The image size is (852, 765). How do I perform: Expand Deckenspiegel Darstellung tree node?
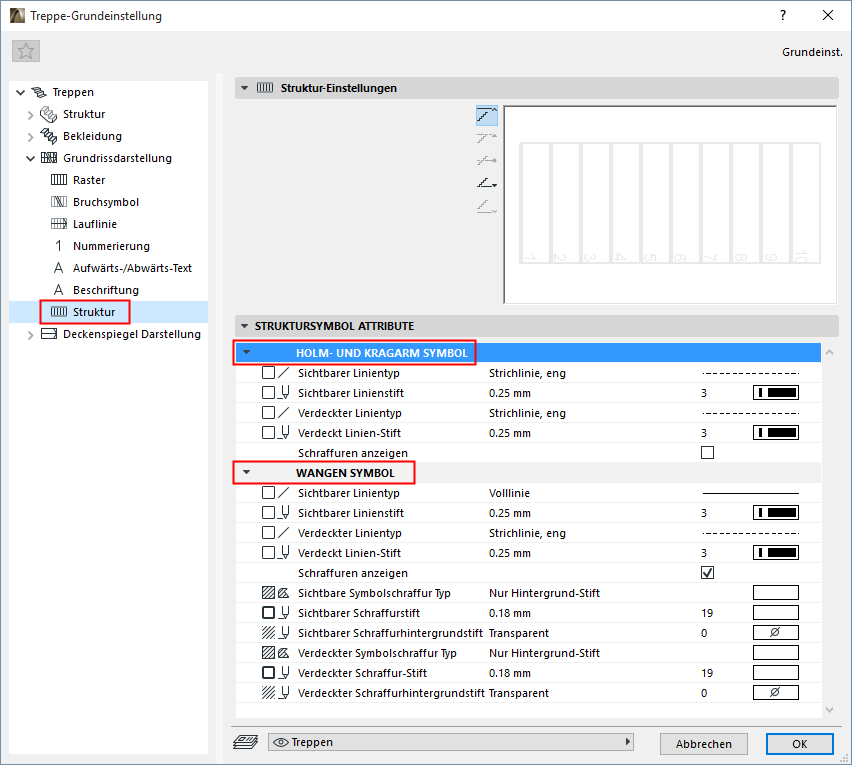pyautogui.click(x=30, y=335)
